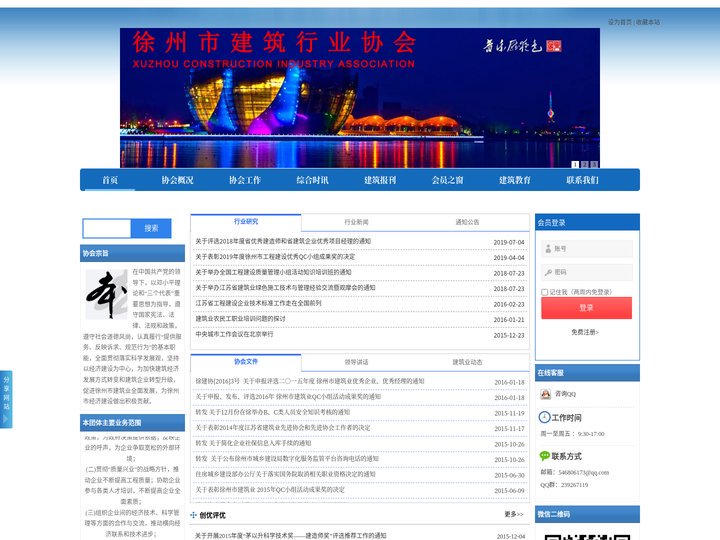720x540 pixels.
Task: Switch to the 领导讲话 tab
Action: pyautogui.click(x=356, y=362)
